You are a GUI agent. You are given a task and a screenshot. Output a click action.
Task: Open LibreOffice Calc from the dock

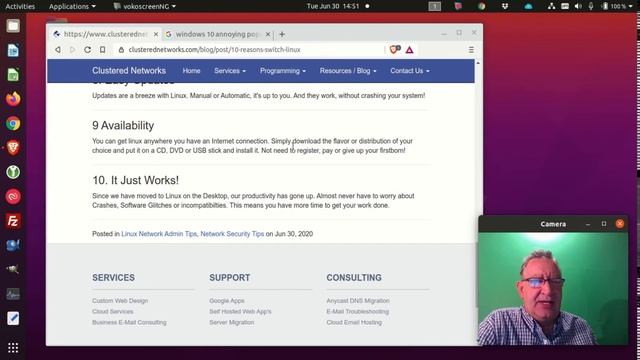(13, 75)
